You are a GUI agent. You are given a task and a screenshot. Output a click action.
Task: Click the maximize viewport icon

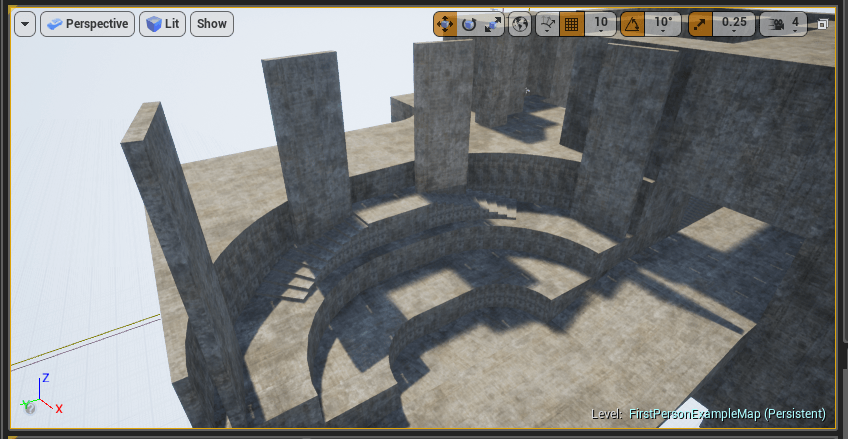[x=823, y=23]
